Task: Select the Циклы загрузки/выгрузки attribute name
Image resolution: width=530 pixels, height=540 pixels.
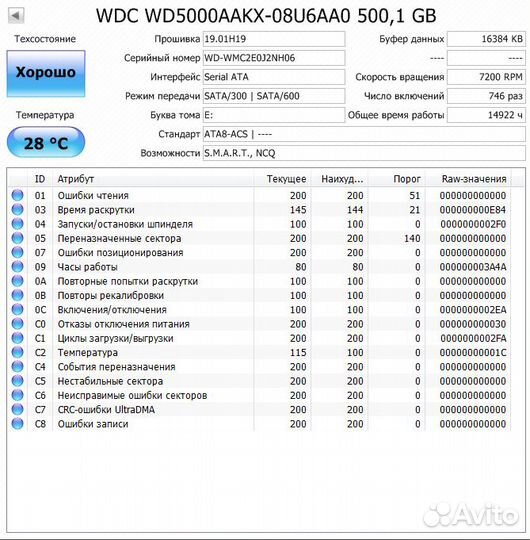Action: [115, 338]
